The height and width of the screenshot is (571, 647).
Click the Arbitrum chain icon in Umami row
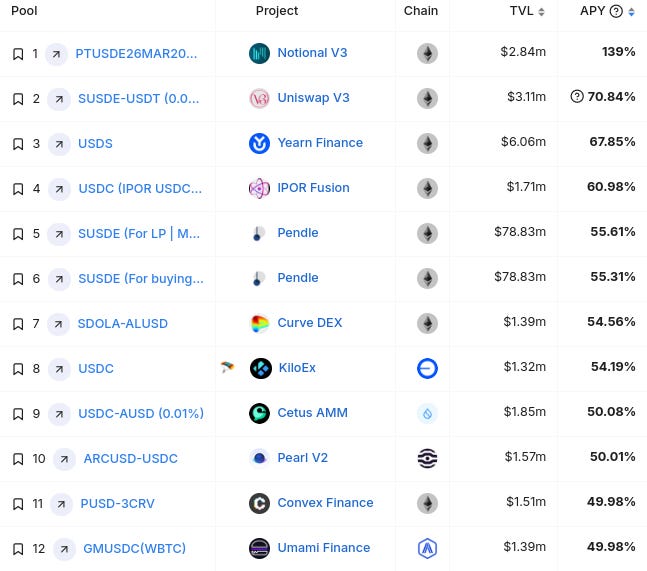click(x=427, y=548)
